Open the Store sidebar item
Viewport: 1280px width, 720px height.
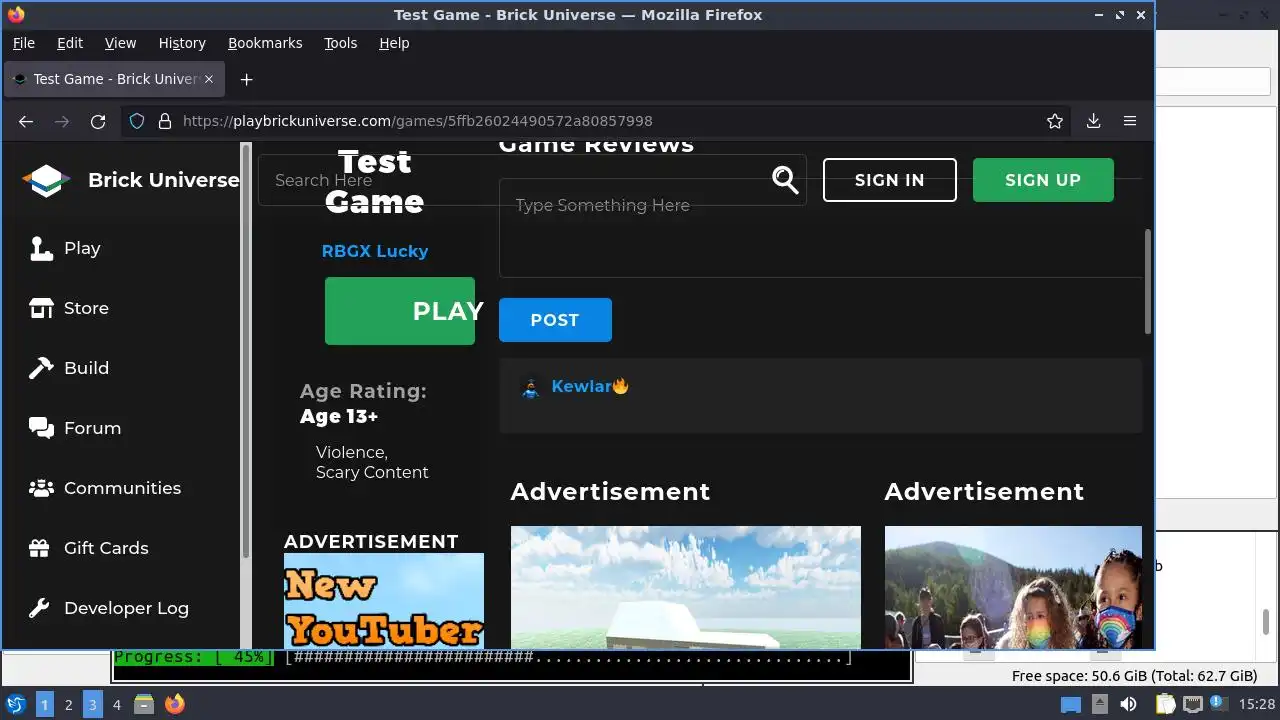pos(68,308)
